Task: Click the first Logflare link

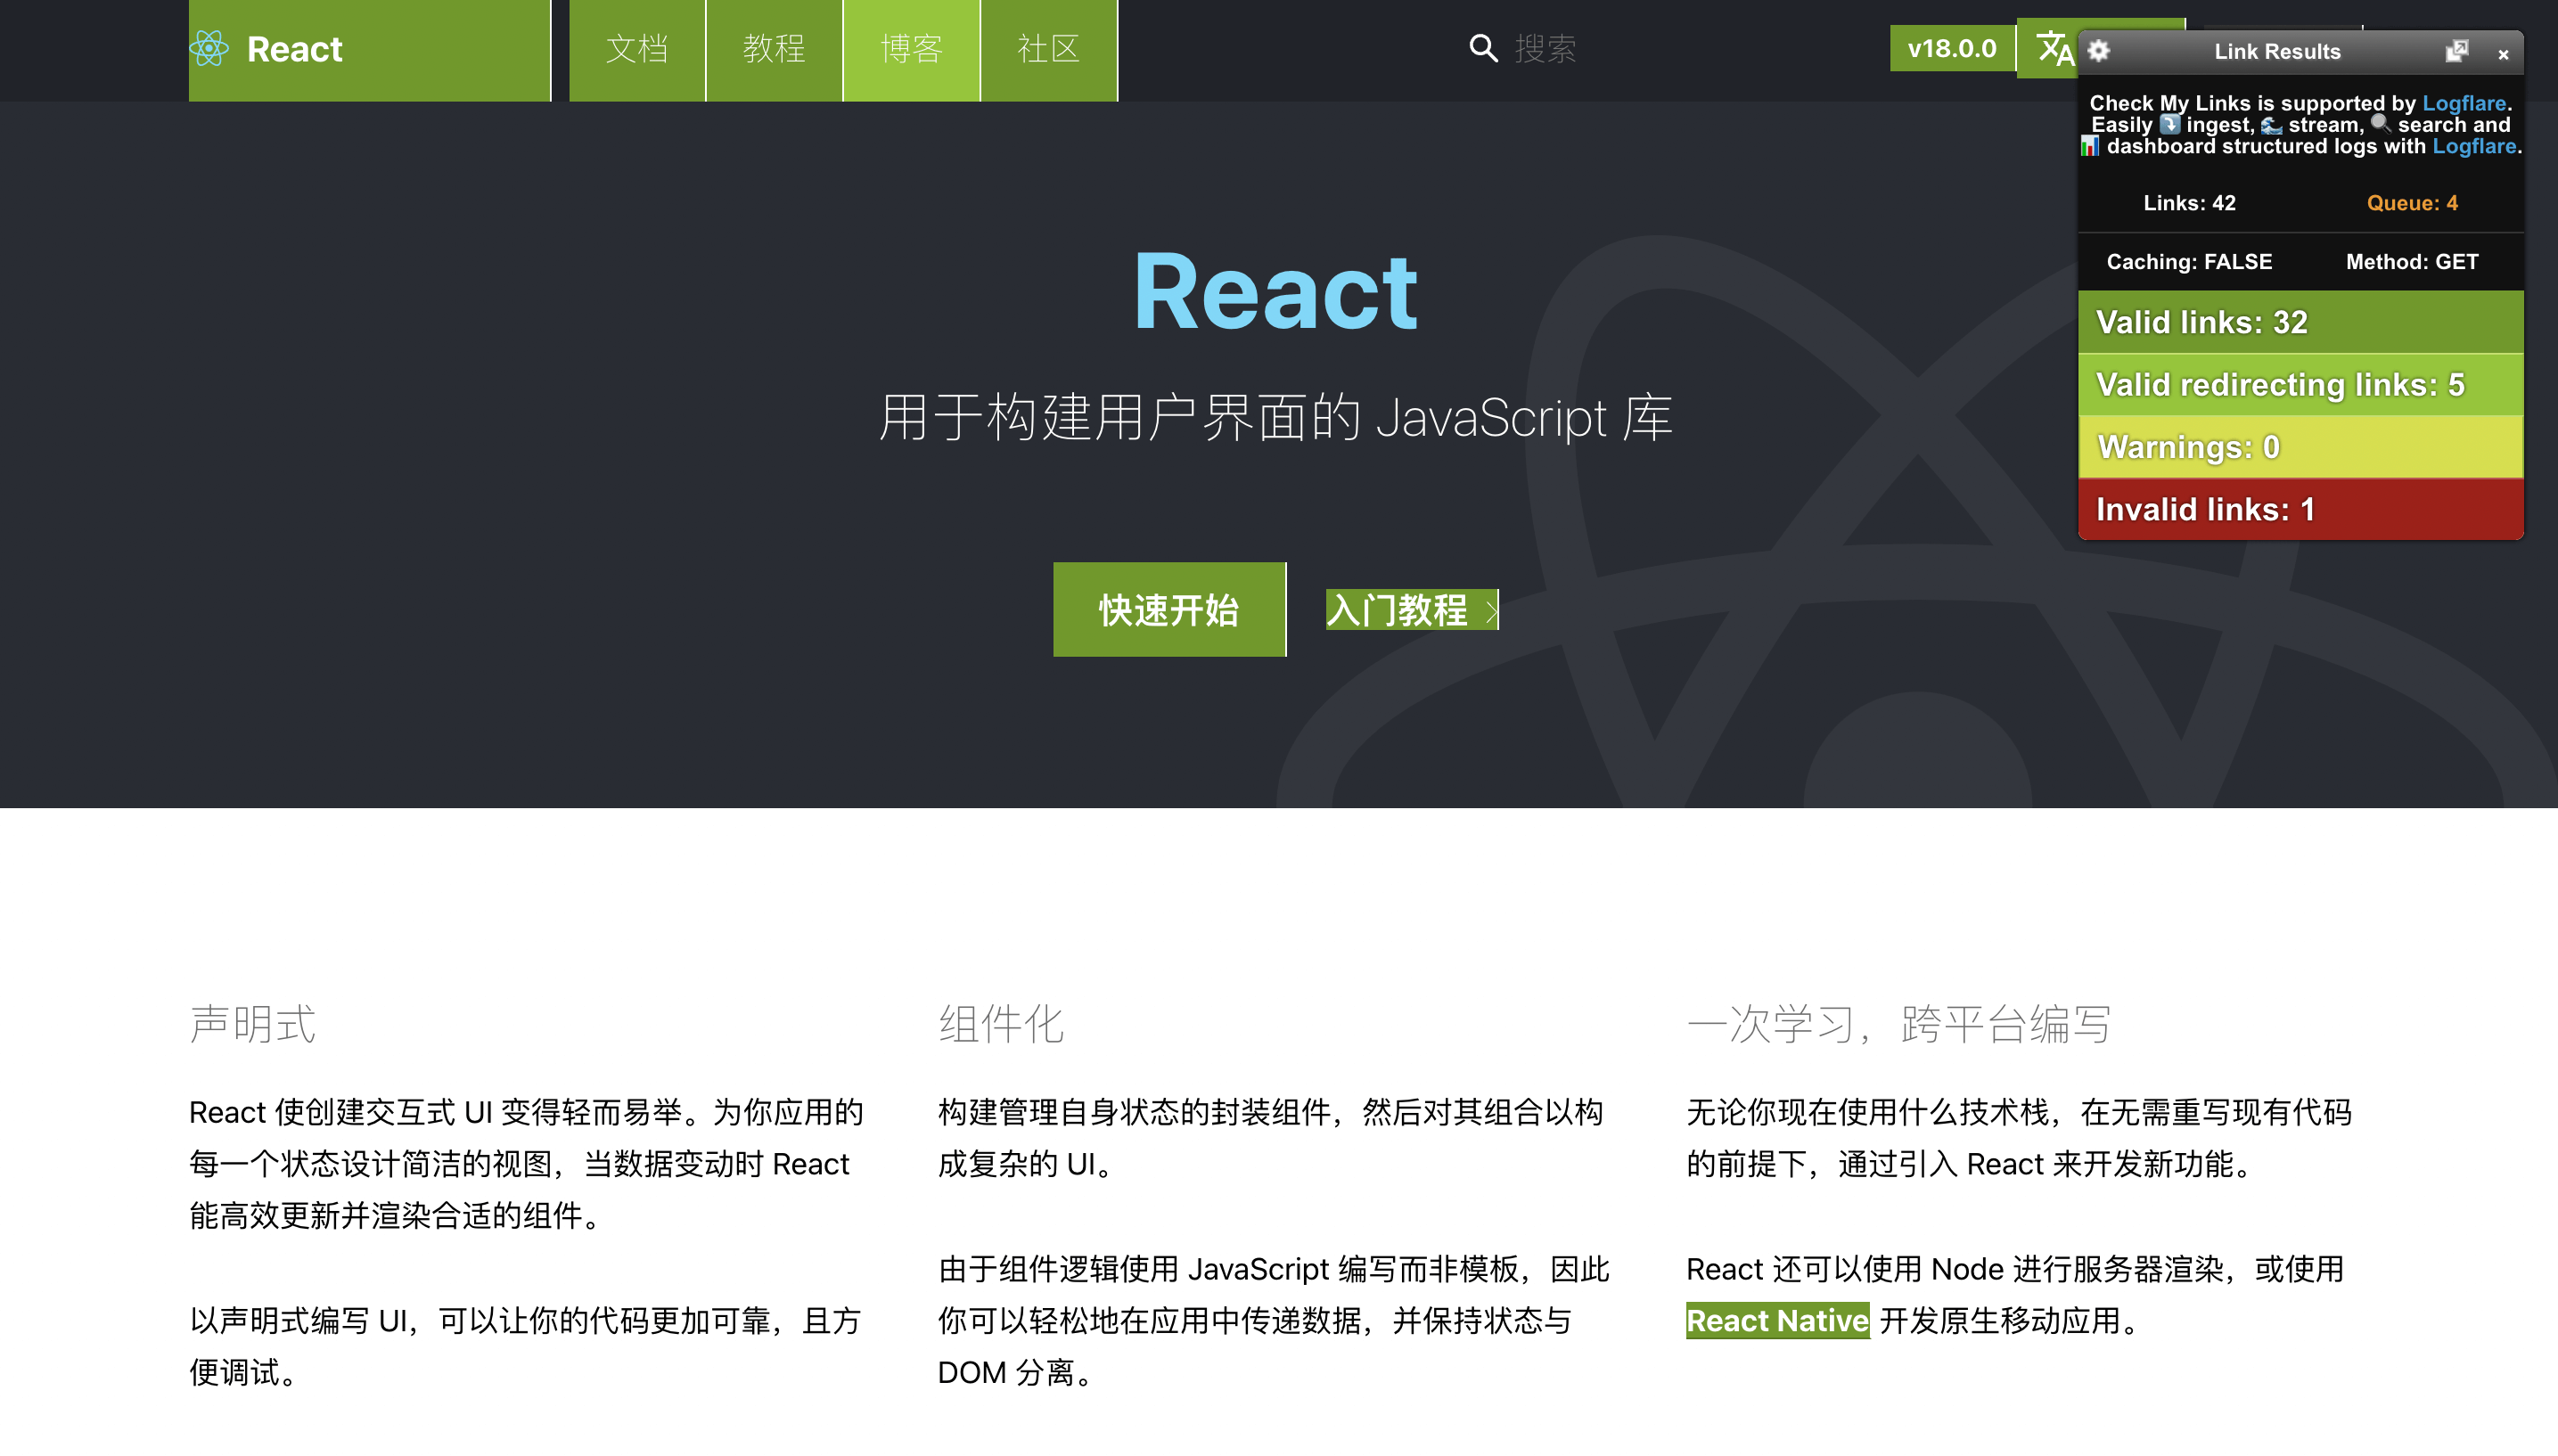Action: [x=2463, y=103]
